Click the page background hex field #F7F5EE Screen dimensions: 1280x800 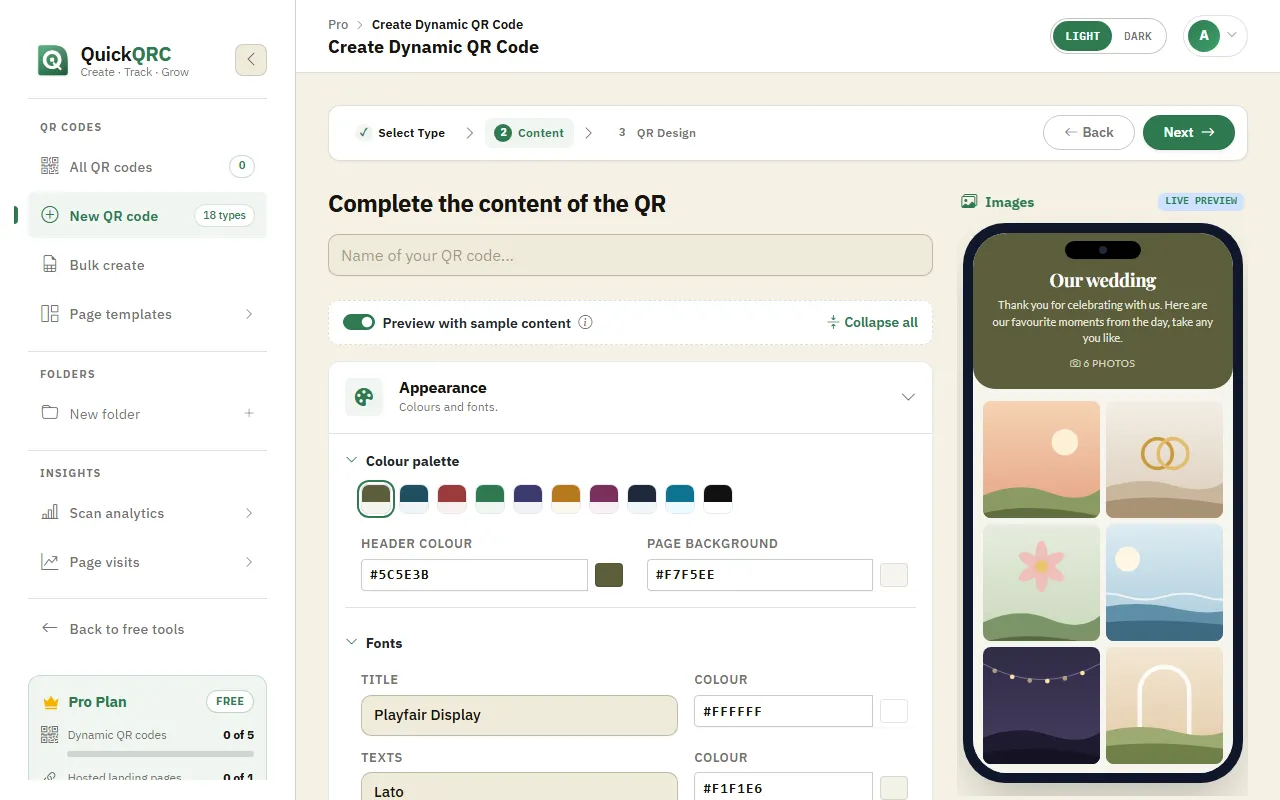coord(759,575)
